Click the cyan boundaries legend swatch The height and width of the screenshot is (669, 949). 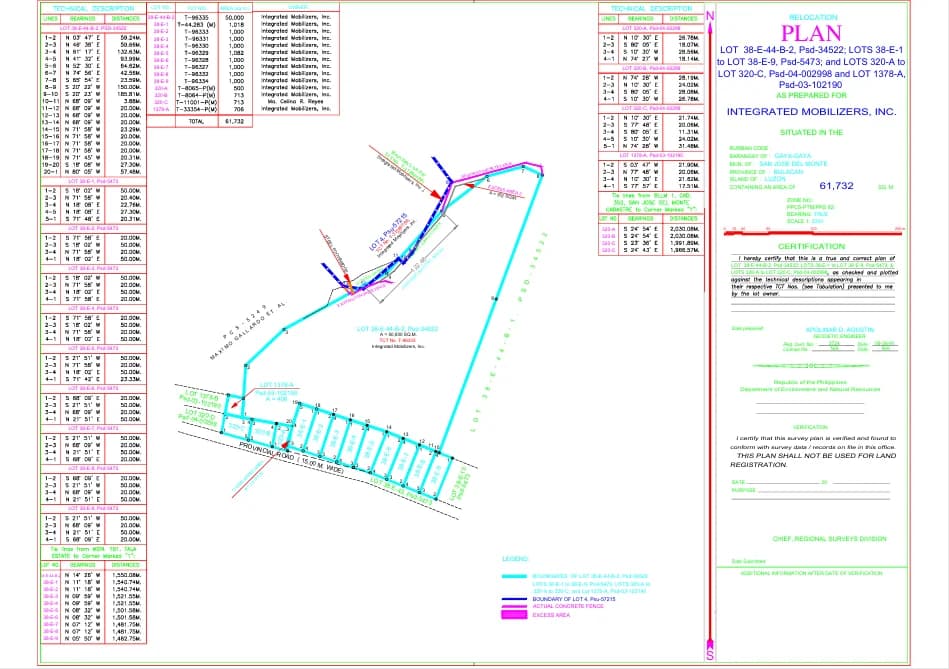click(514, 576)
